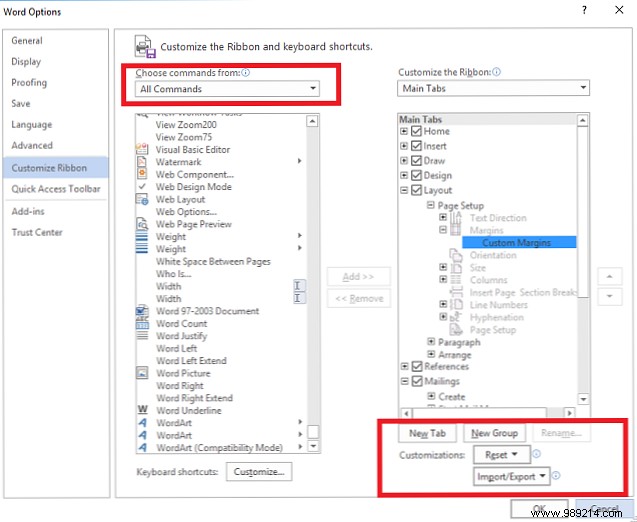Screen dimensions: 637x522
Task: Click the info icon next to Reset
Action: click(536, 454)
